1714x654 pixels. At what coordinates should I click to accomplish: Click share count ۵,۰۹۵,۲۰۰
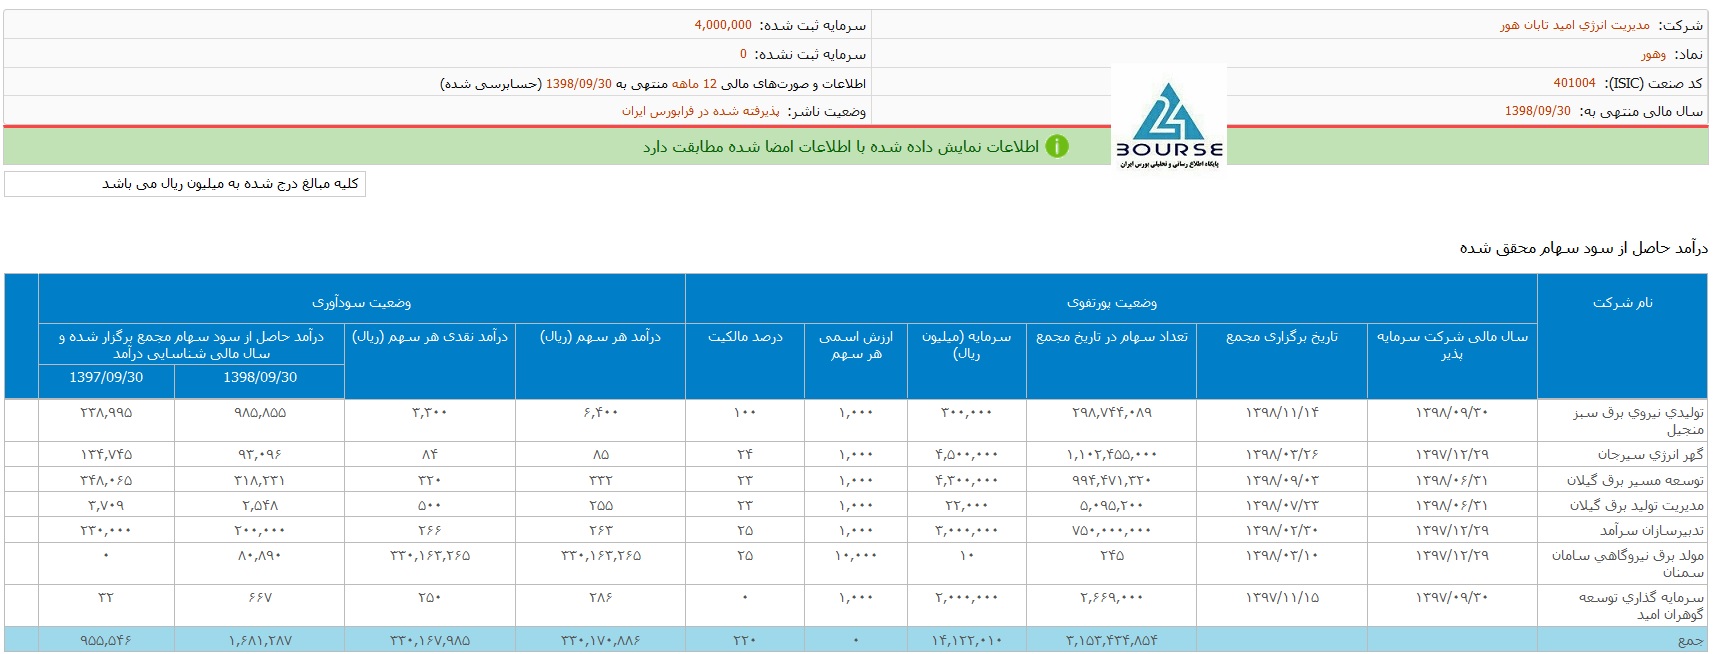1111,505
